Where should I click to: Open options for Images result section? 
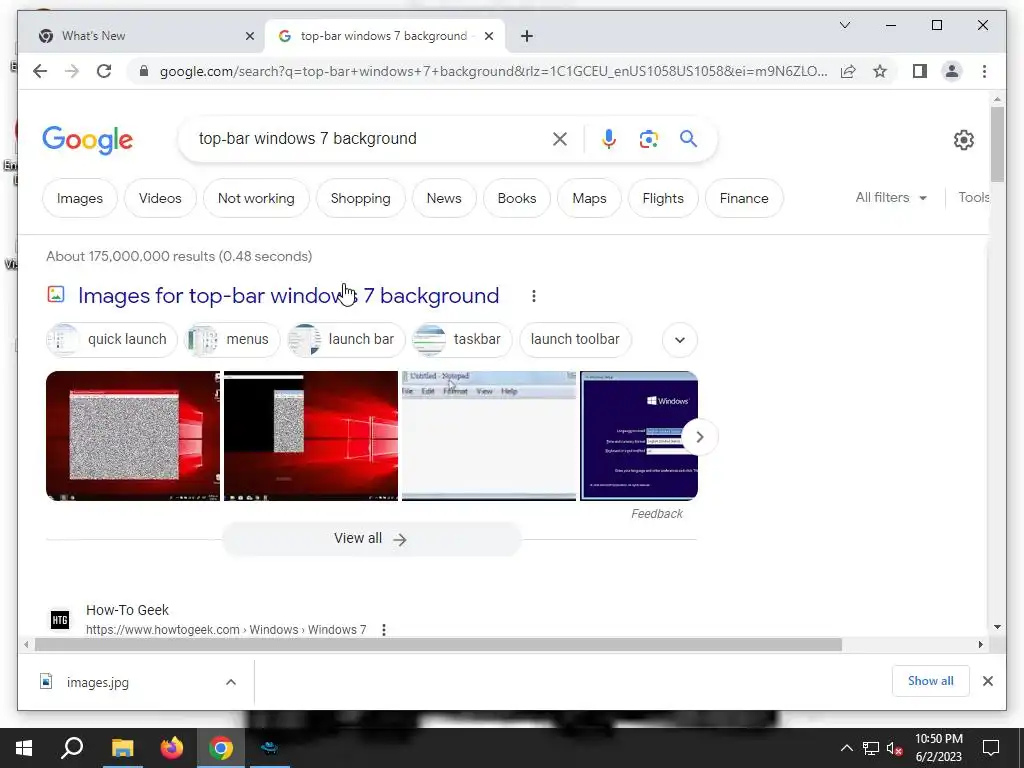534,296
